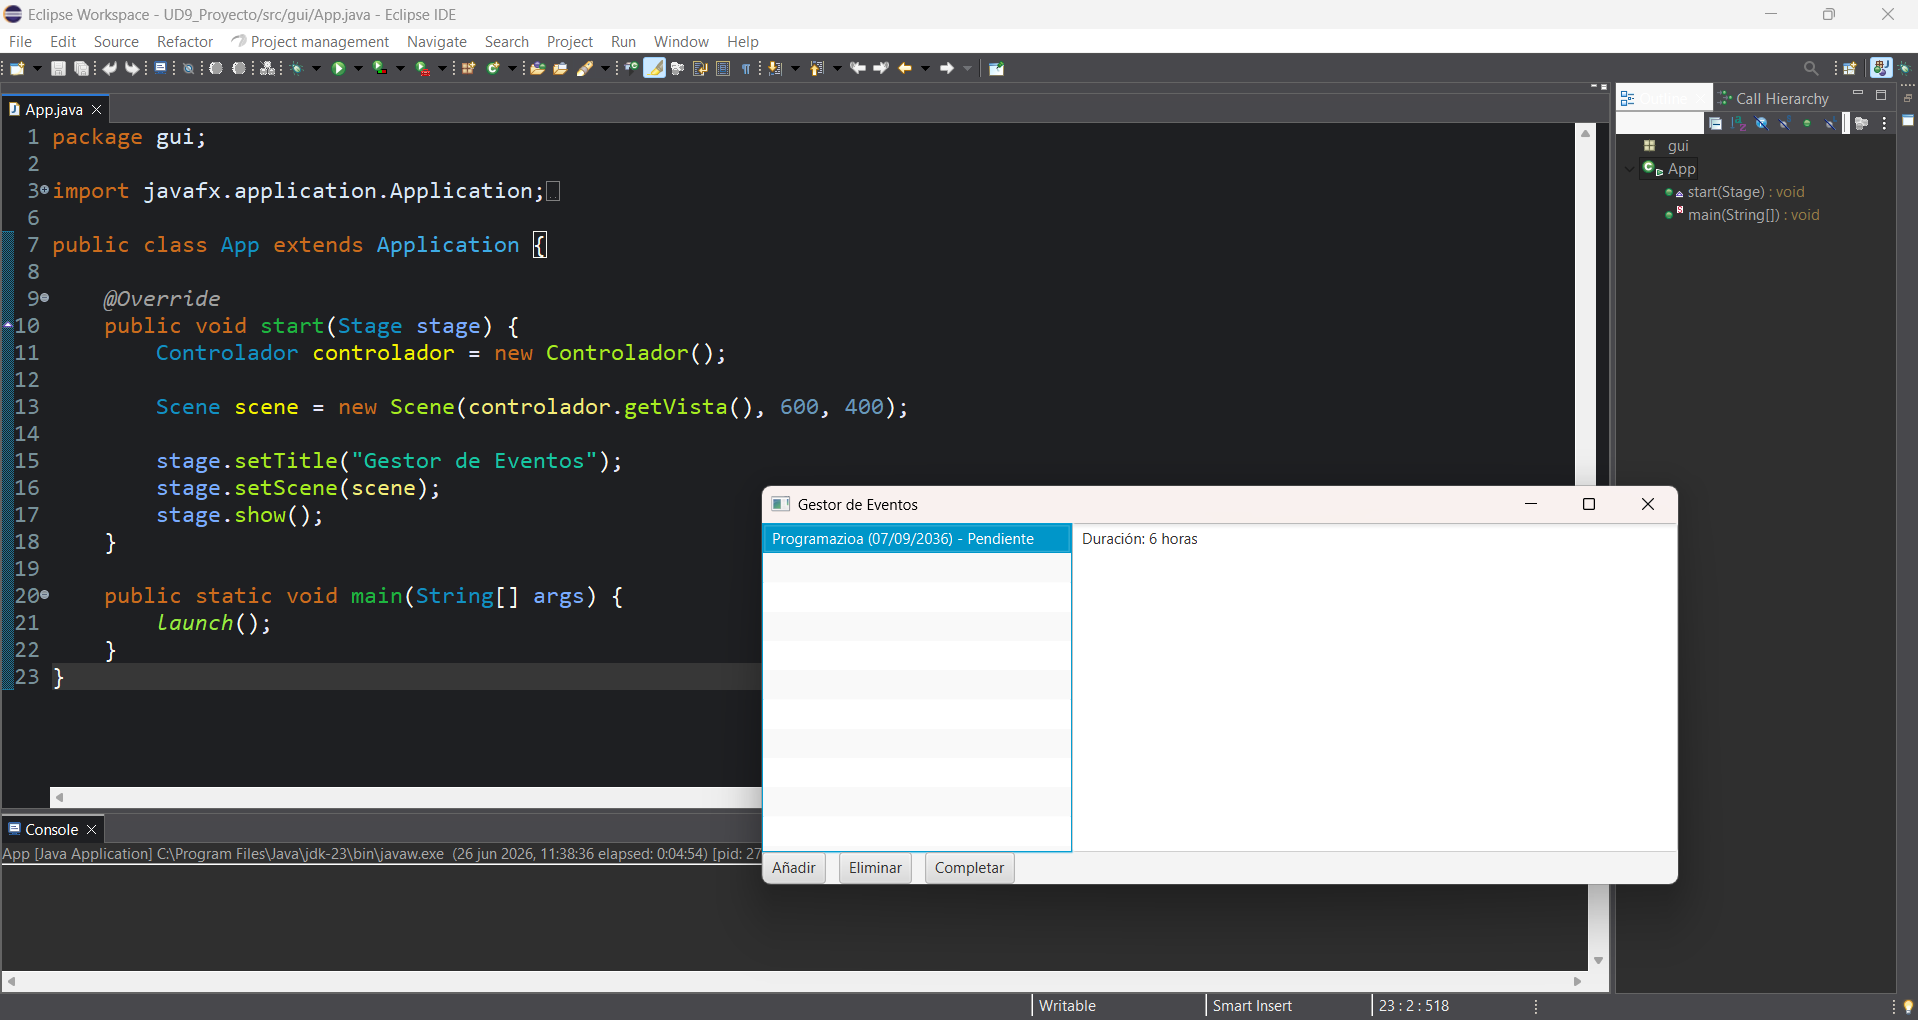Expand the folded imports at line 3
This screenshot has width=1918, height=1020.
[x=44, y=190]
